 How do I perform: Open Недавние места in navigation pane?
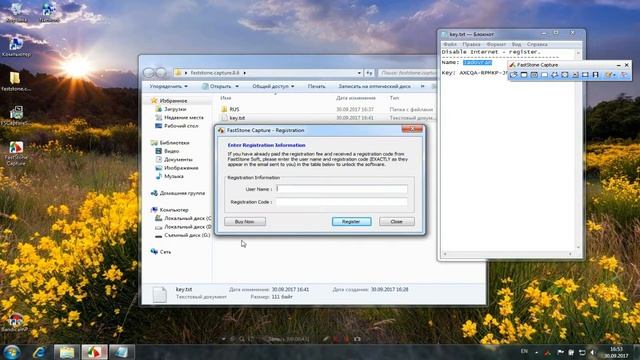183,118
